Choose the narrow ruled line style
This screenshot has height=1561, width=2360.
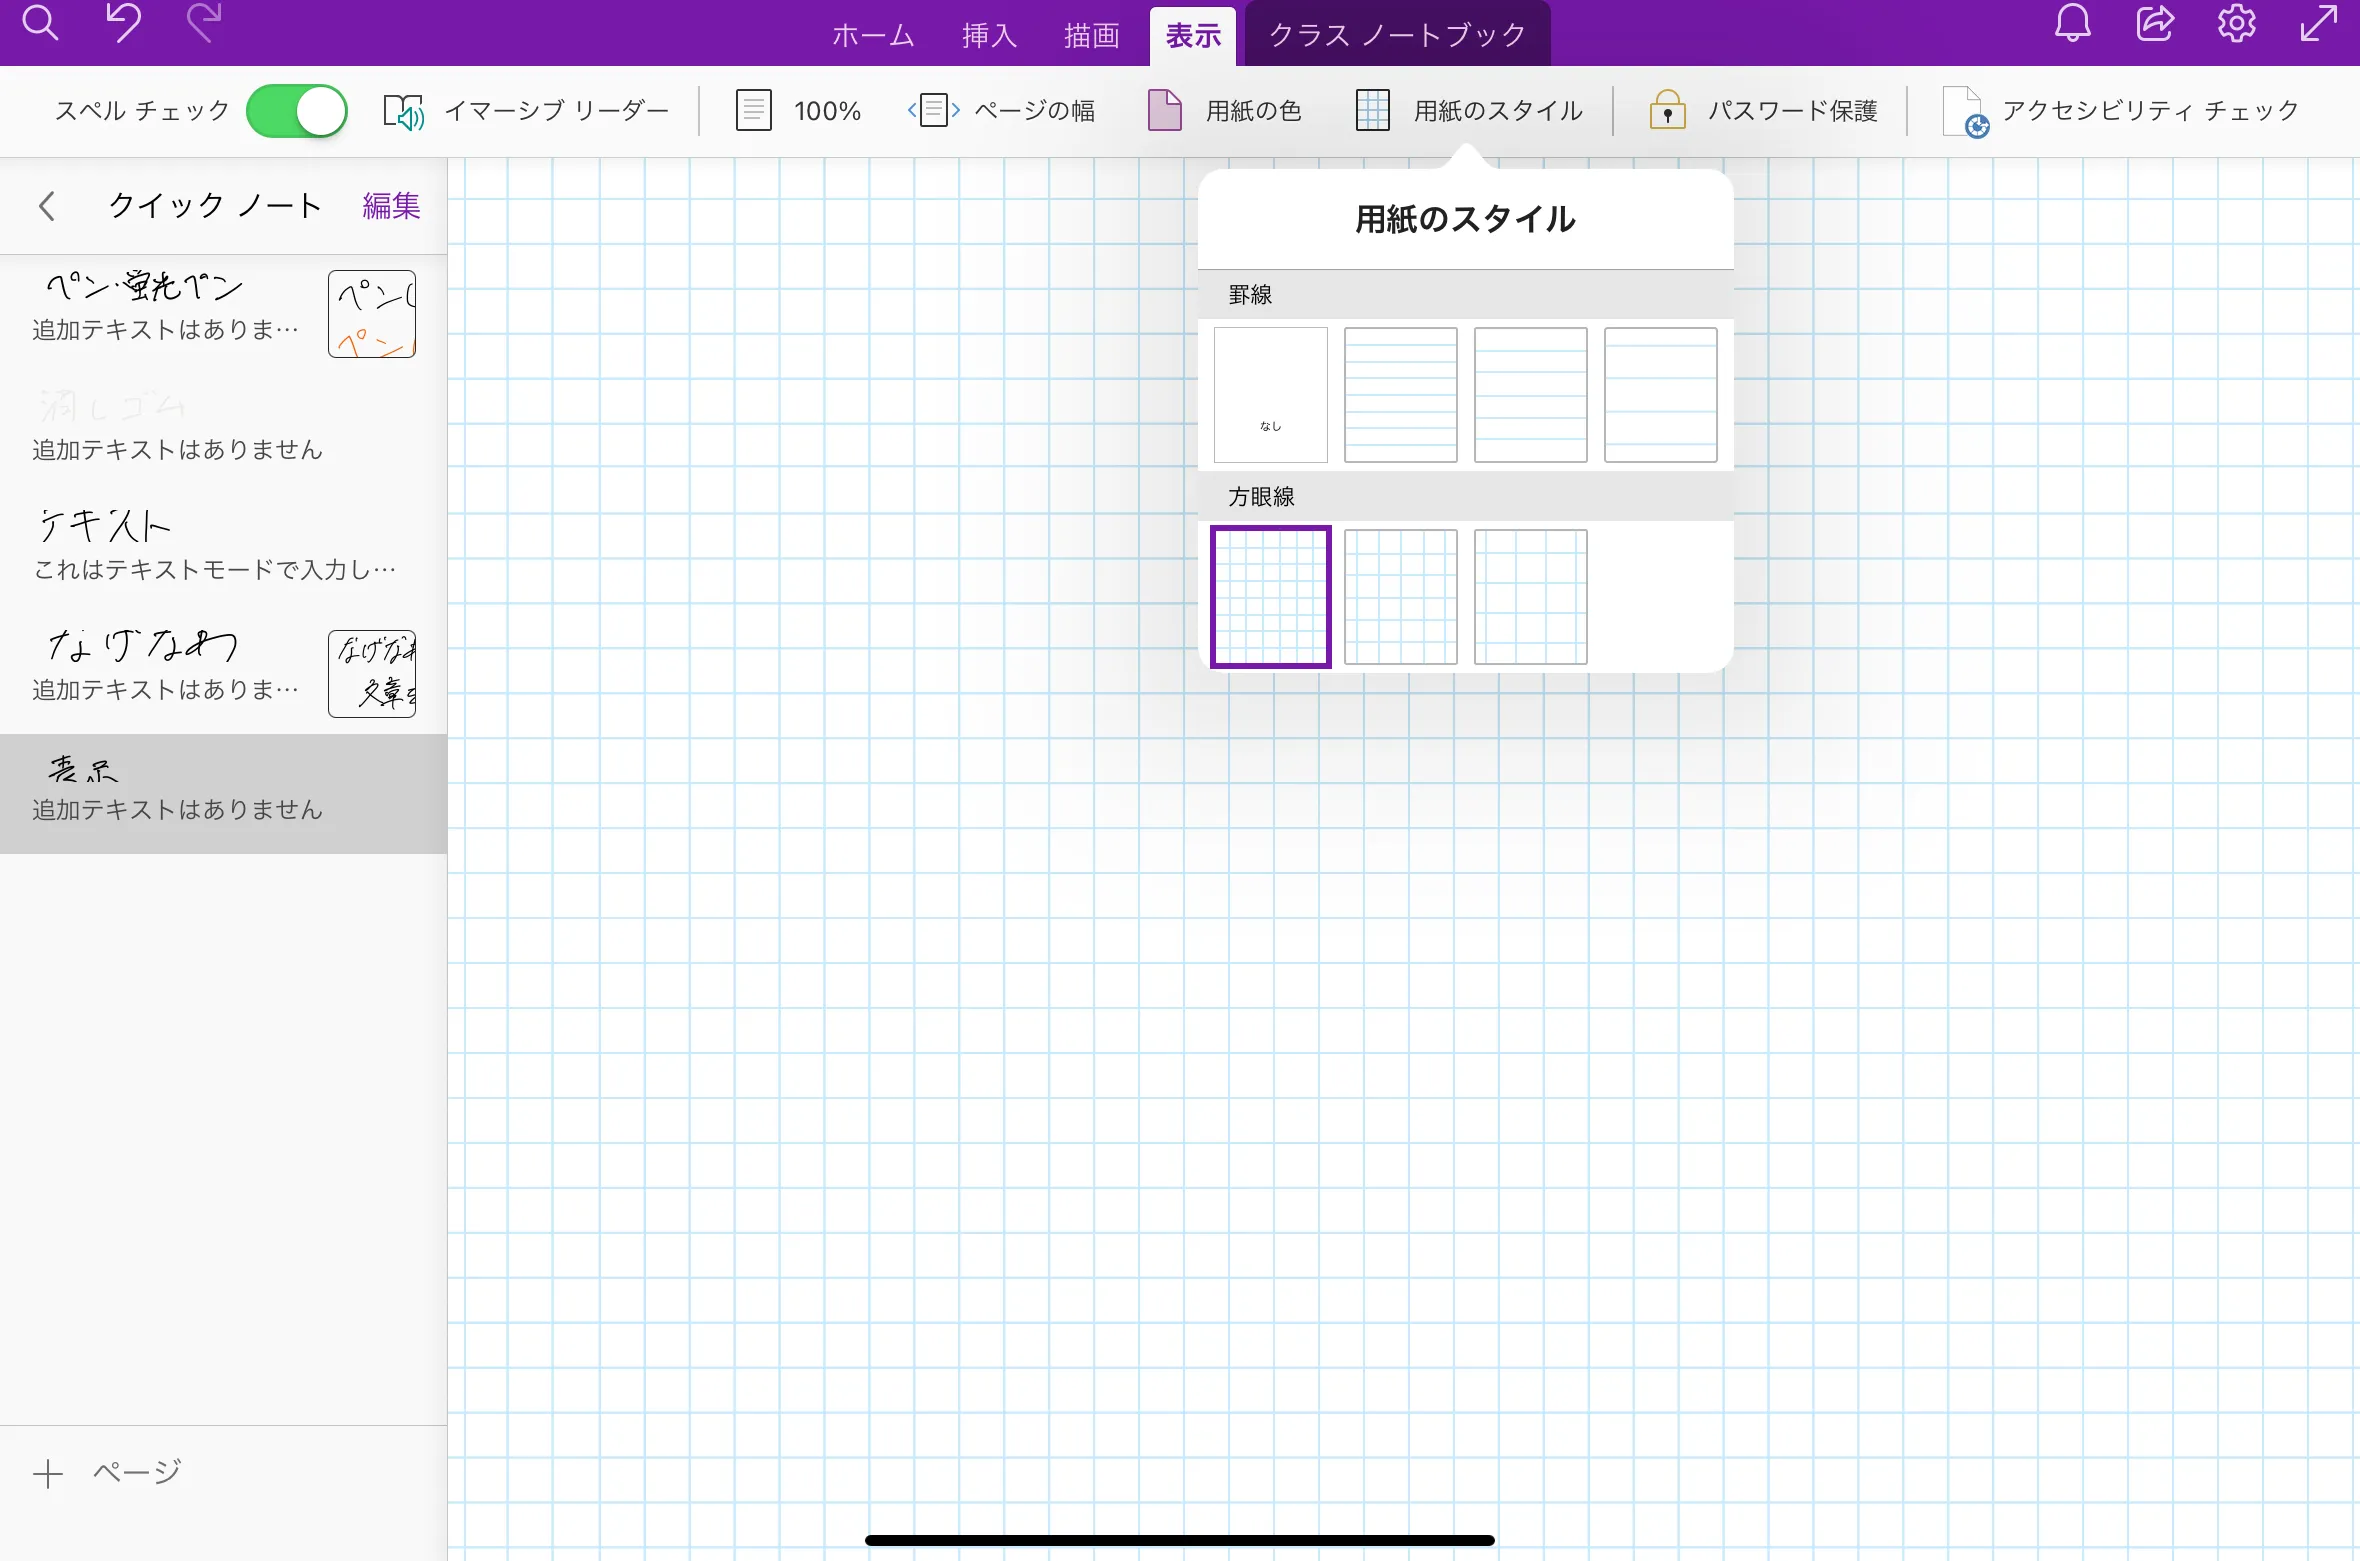(x=1400, y=395)
